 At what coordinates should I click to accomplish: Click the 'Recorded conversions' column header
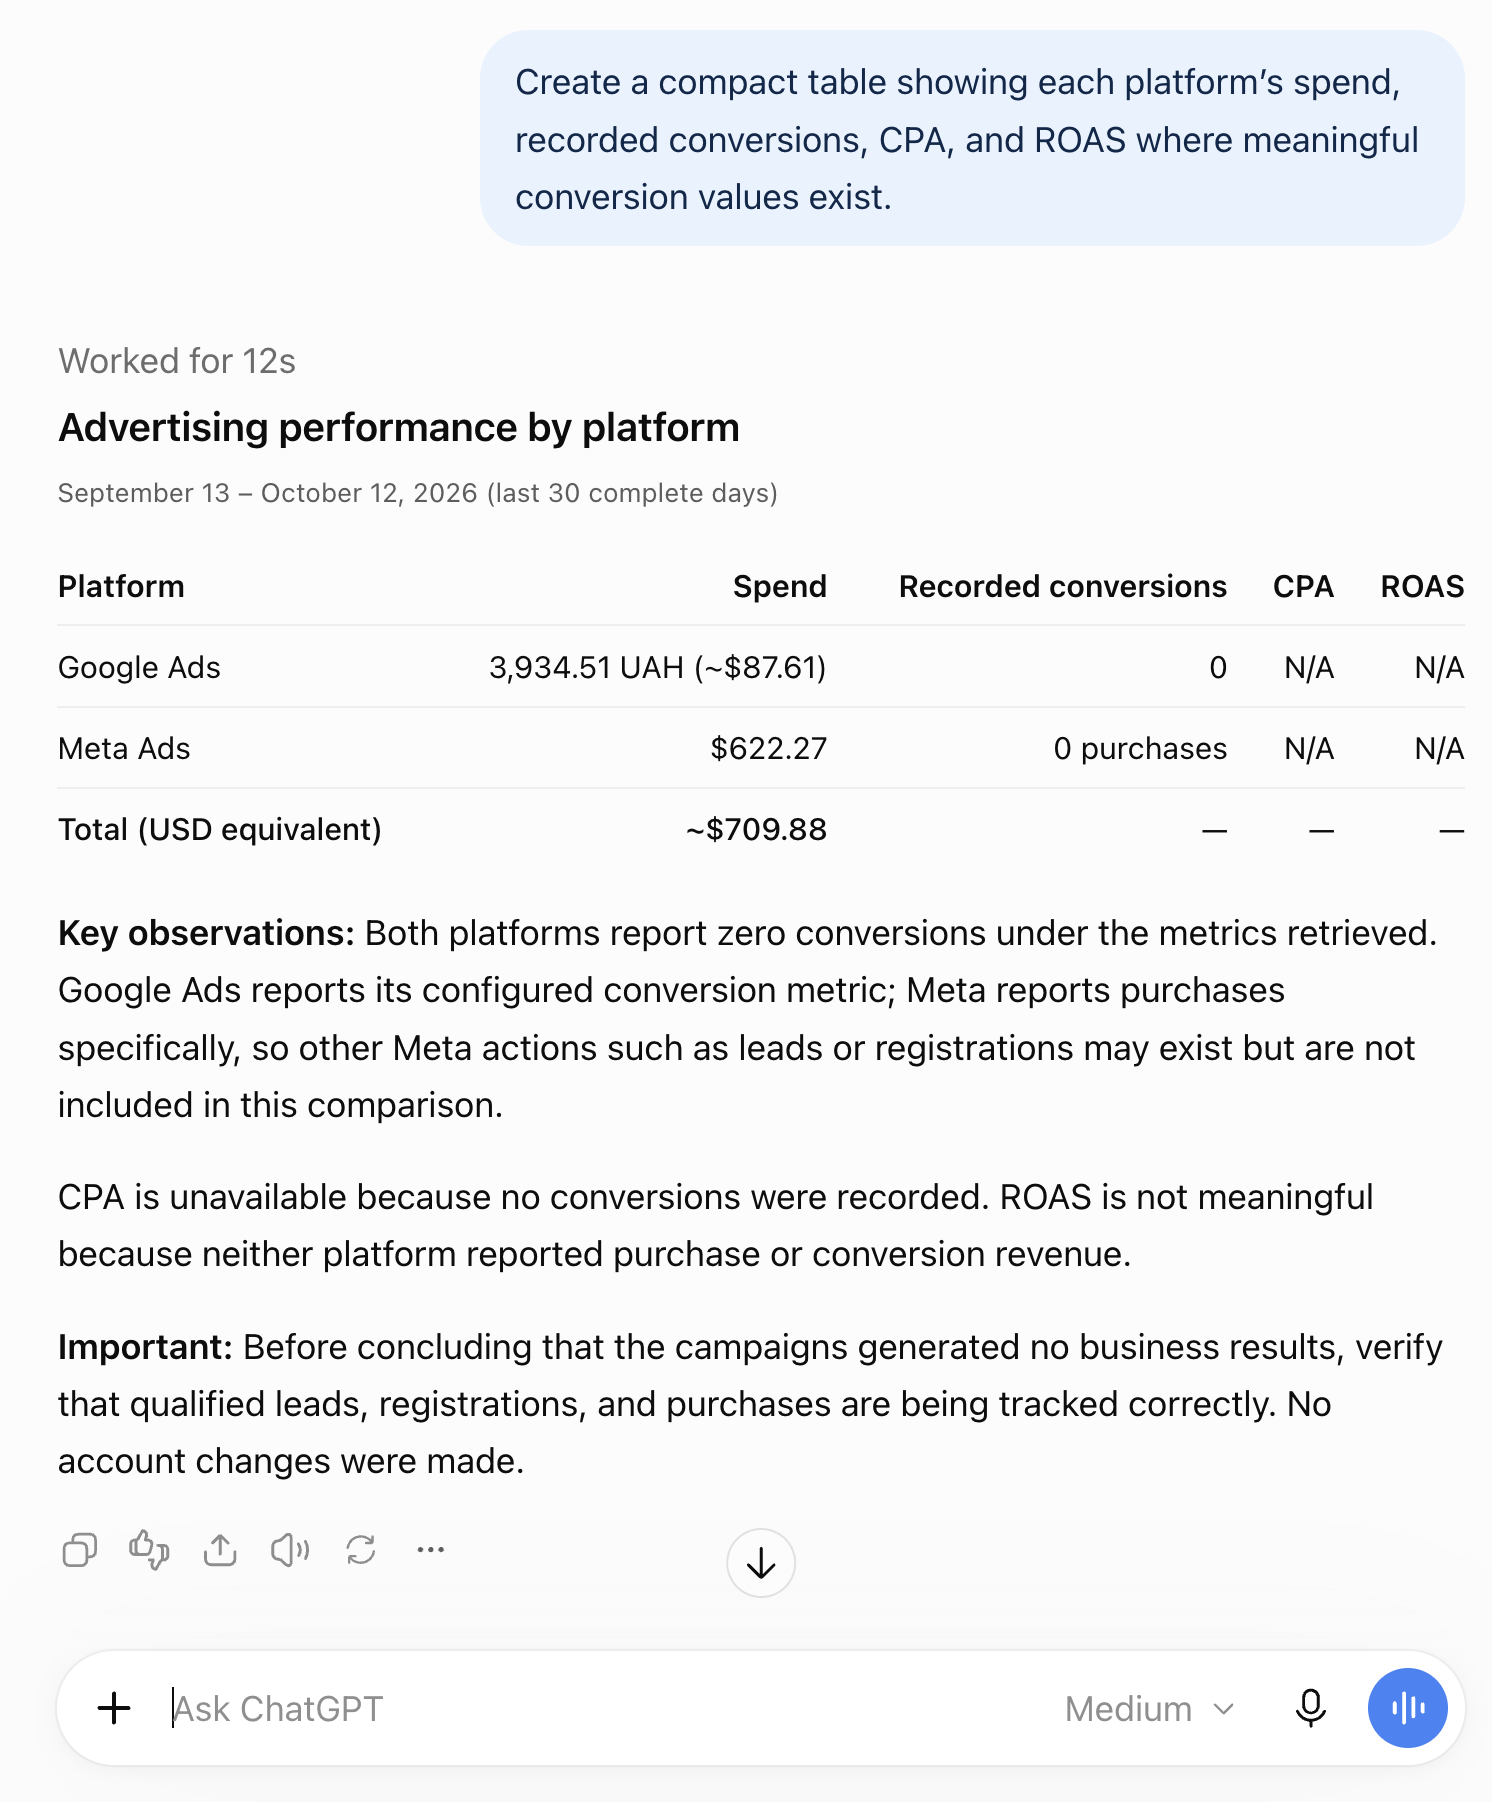[x=1063, y=586]
